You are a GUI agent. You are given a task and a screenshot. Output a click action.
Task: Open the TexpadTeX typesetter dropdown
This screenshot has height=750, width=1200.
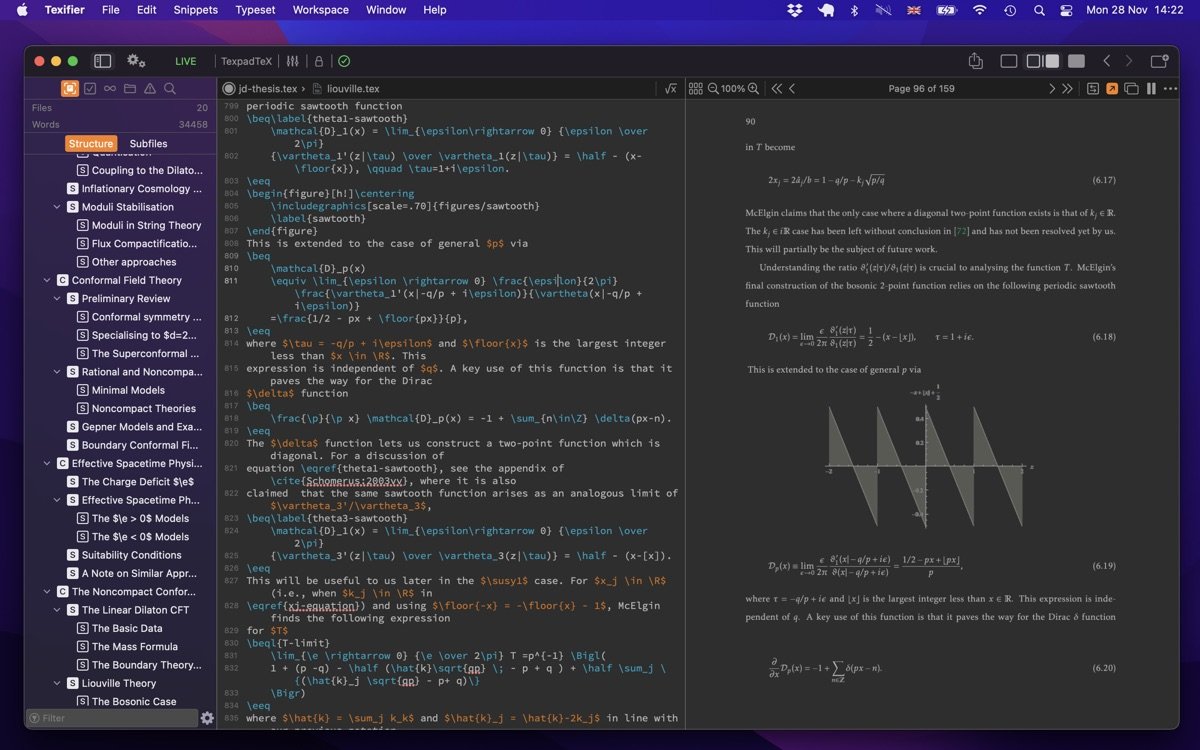click(x=246, y=61)
